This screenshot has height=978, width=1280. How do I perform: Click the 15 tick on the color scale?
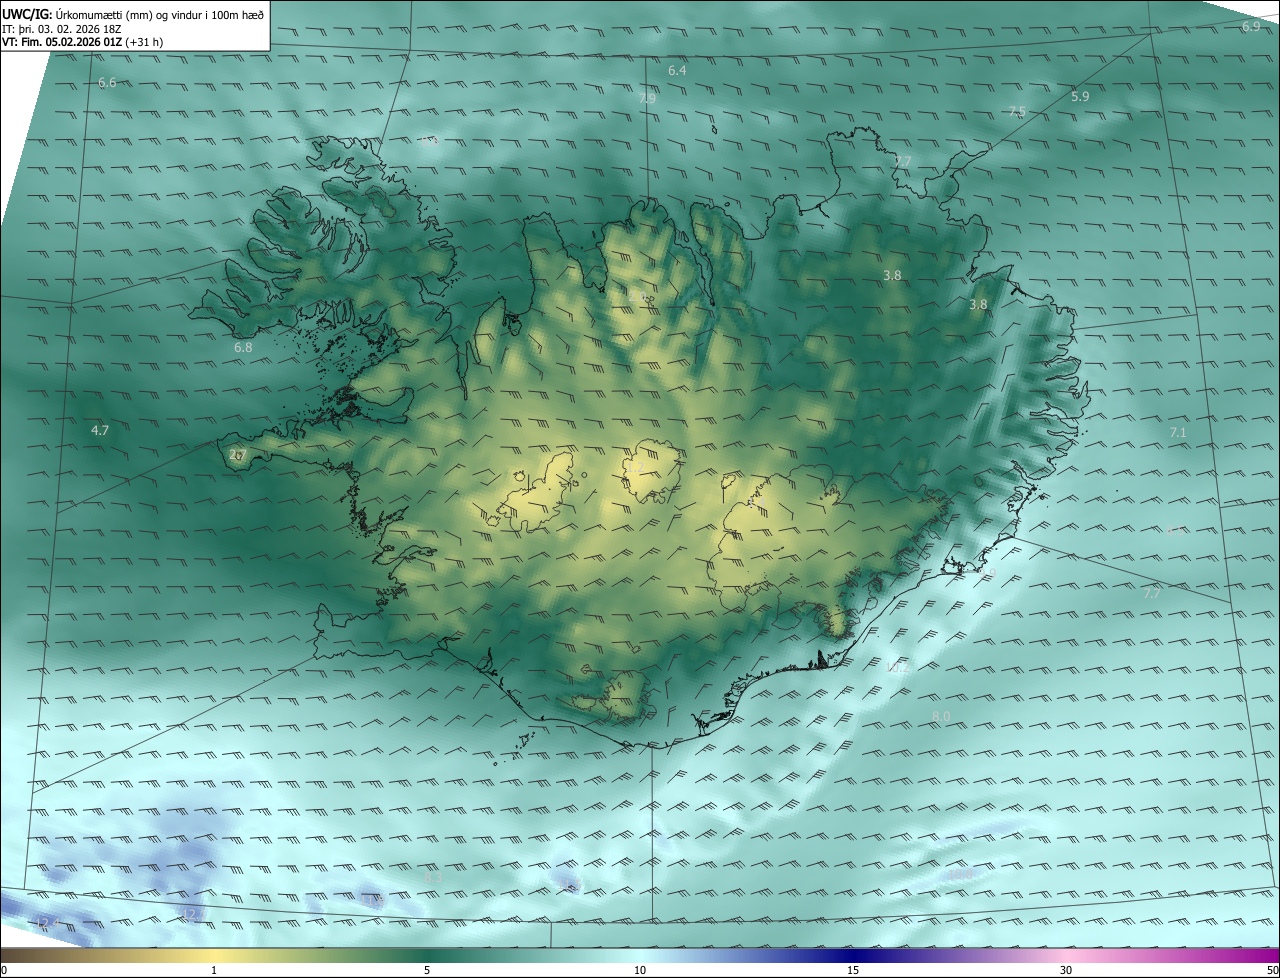point(853,970)
